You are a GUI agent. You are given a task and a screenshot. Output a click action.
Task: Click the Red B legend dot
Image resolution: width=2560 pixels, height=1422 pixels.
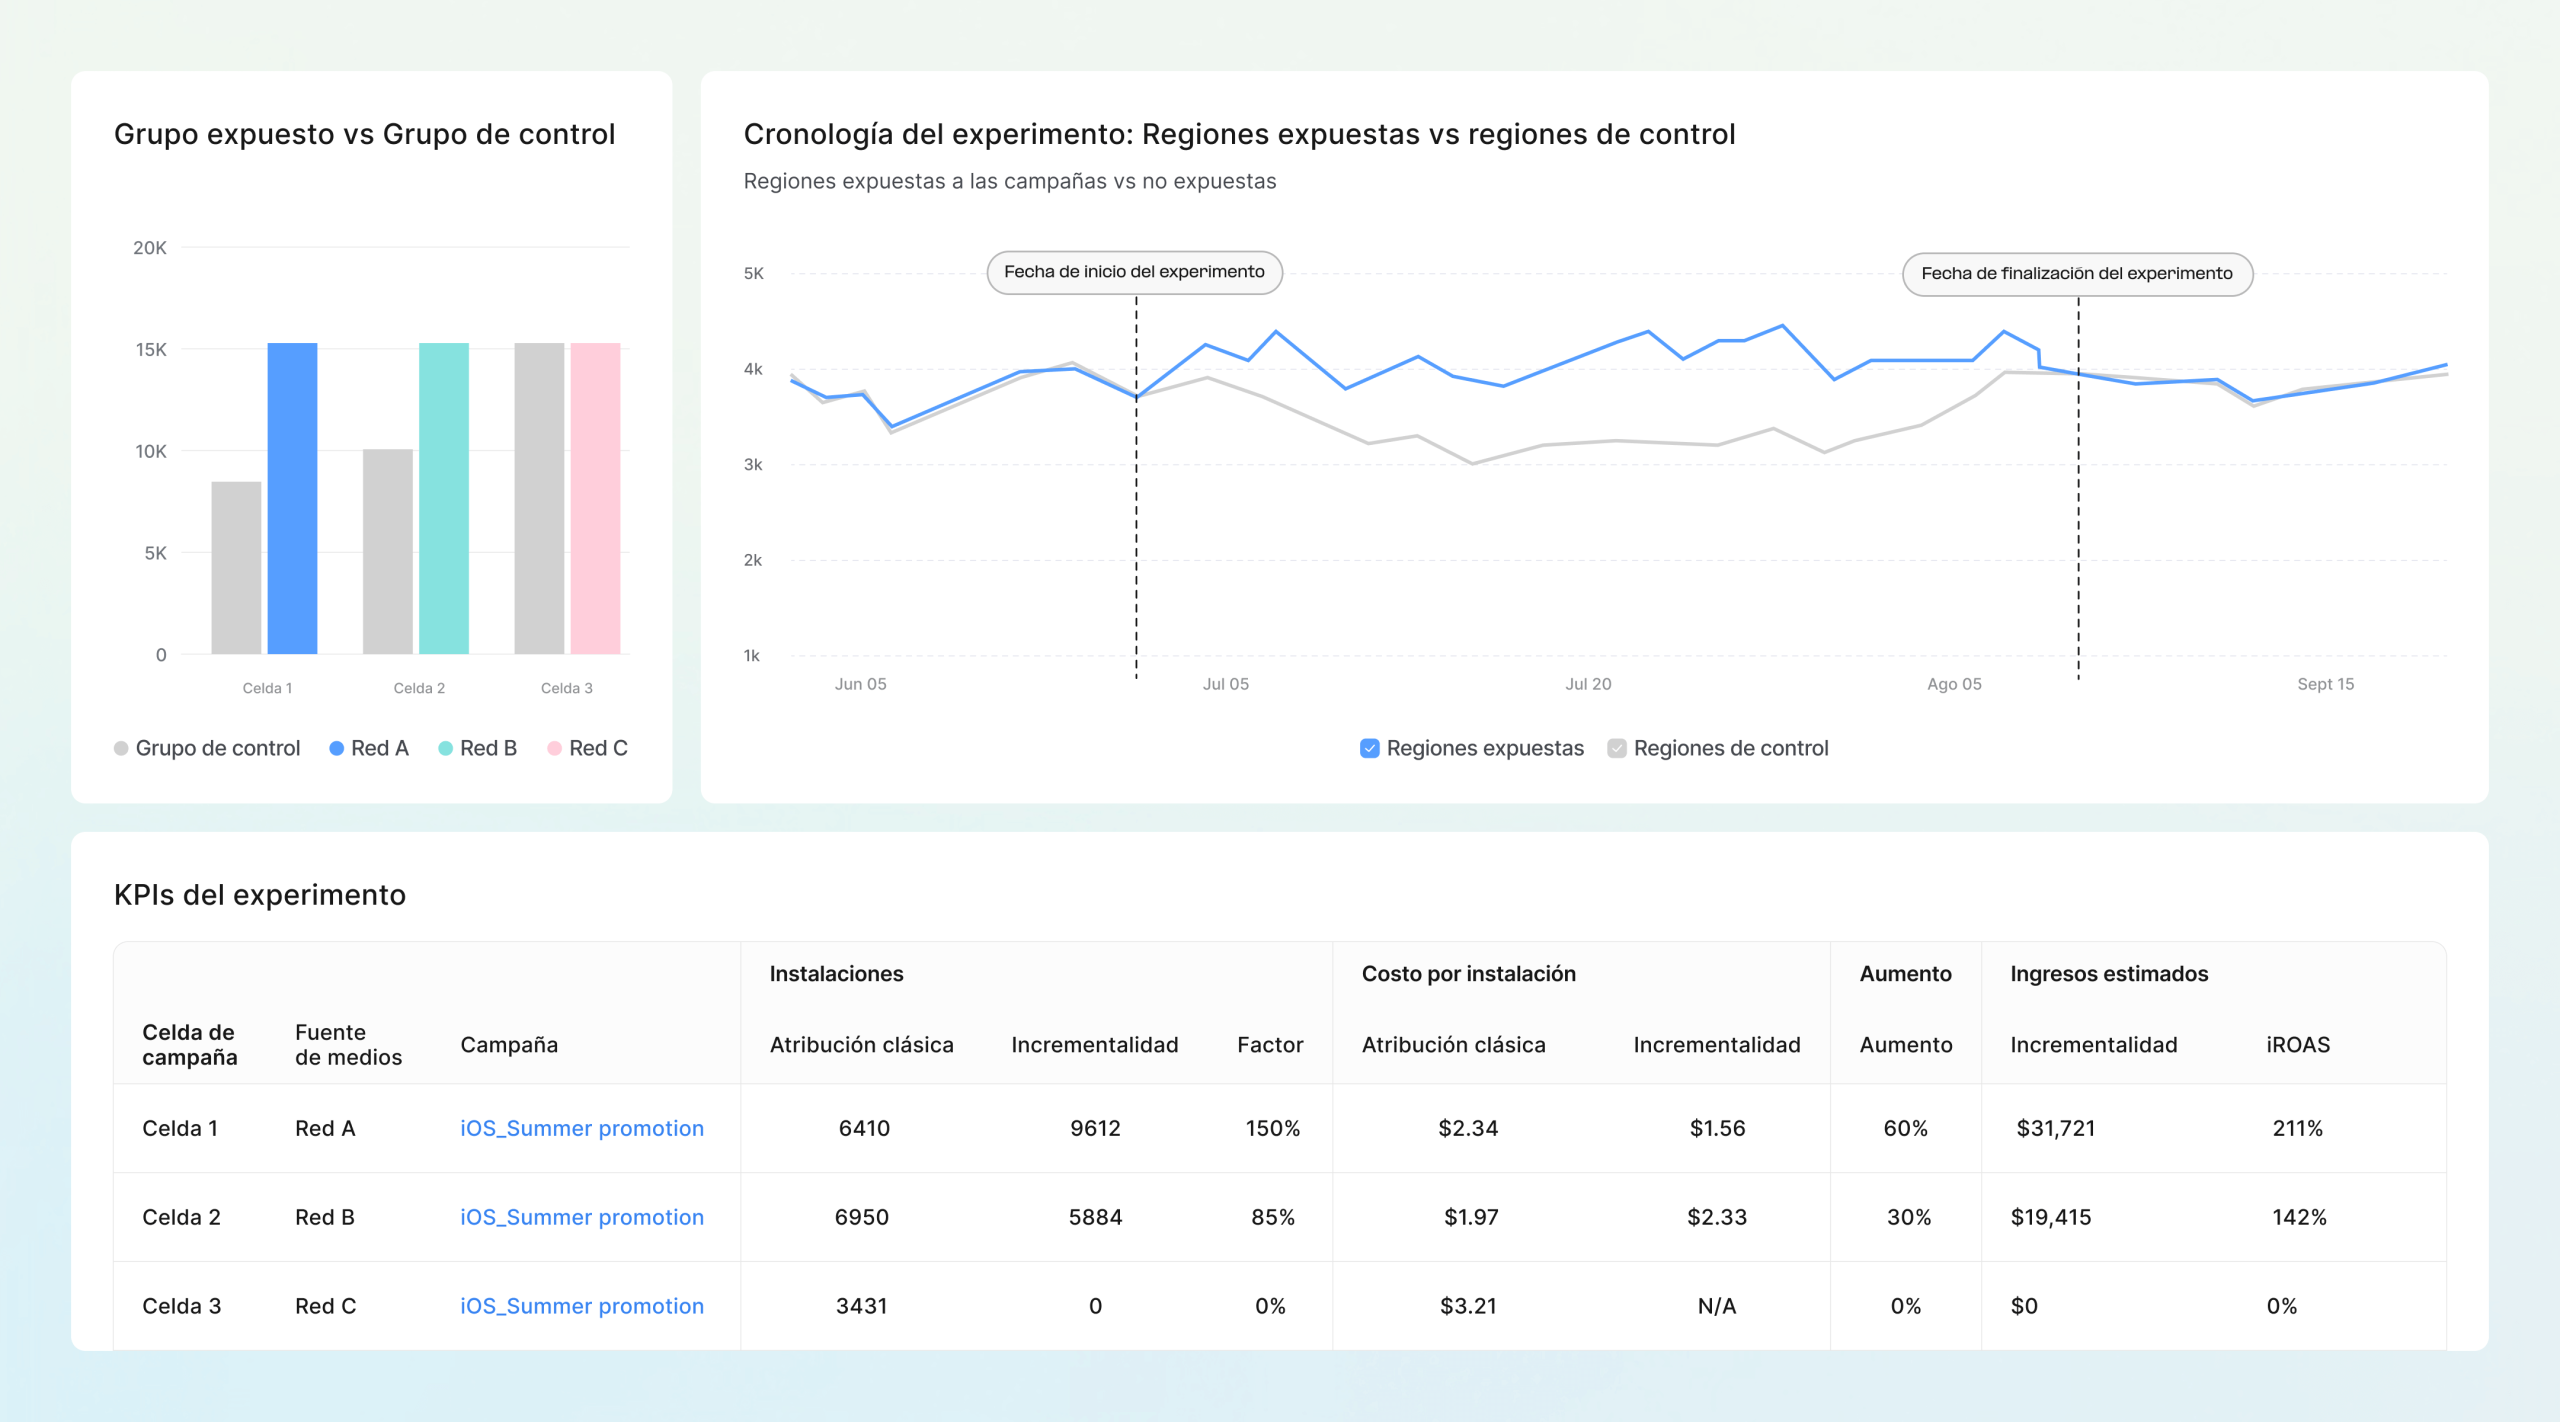[x=446, y=748]
